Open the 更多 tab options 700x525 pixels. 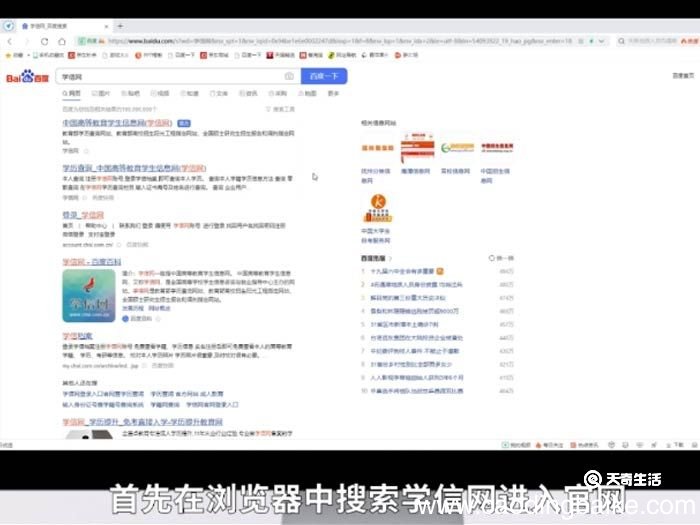coord(333,93)
